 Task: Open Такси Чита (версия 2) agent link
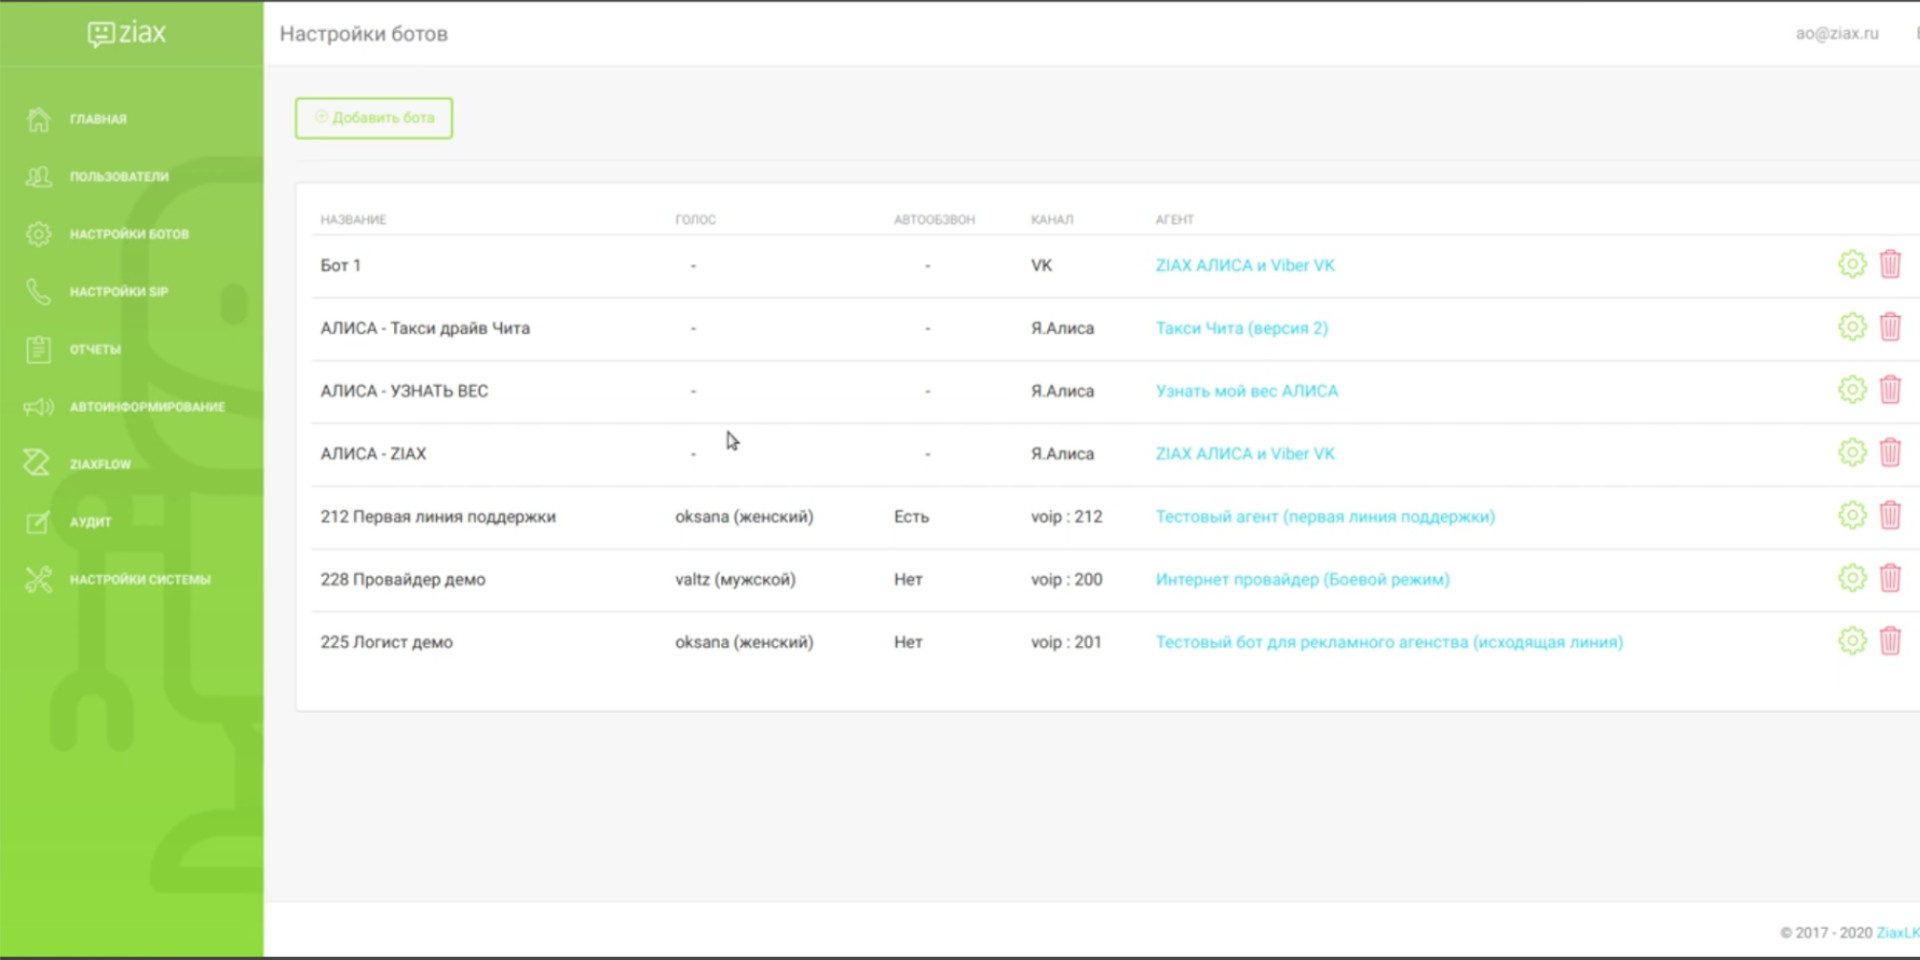point(1241,328)
